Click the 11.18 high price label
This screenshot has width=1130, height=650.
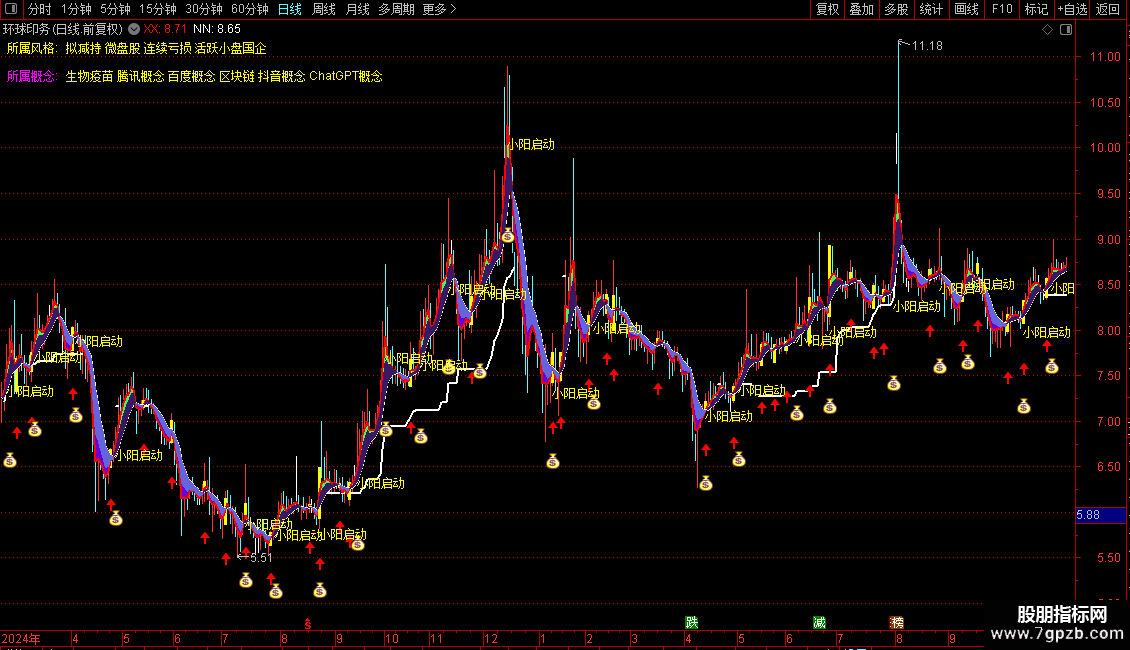(x=927, y=45)
